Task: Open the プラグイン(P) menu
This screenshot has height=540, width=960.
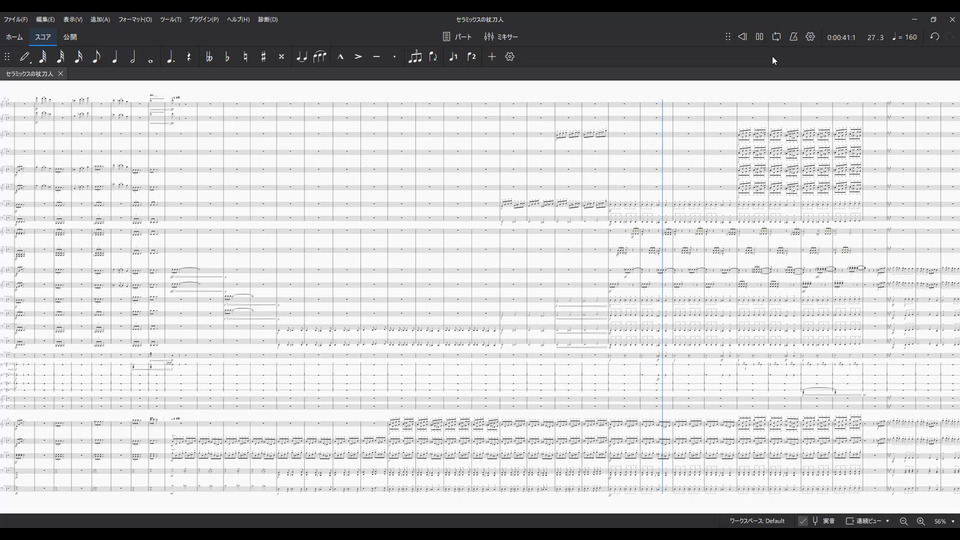Action: [204, 20]
